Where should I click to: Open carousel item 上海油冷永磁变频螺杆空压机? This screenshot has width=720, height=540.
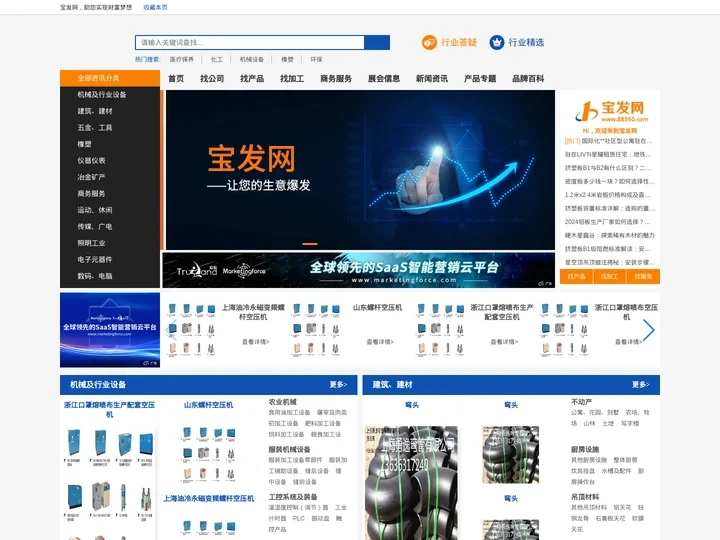pyautogui.click(x=253, y=312)
